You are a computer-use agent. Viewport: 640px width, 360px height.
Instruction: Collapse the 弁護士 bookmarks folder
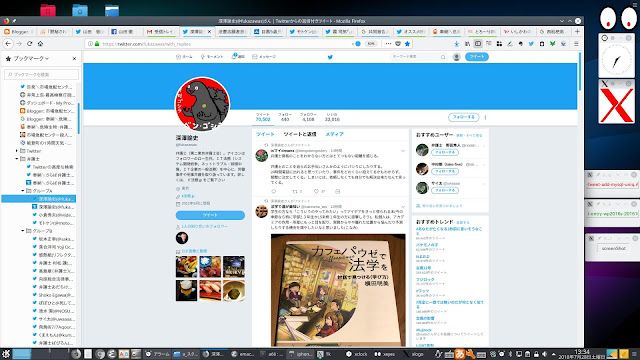click(17, 159)
